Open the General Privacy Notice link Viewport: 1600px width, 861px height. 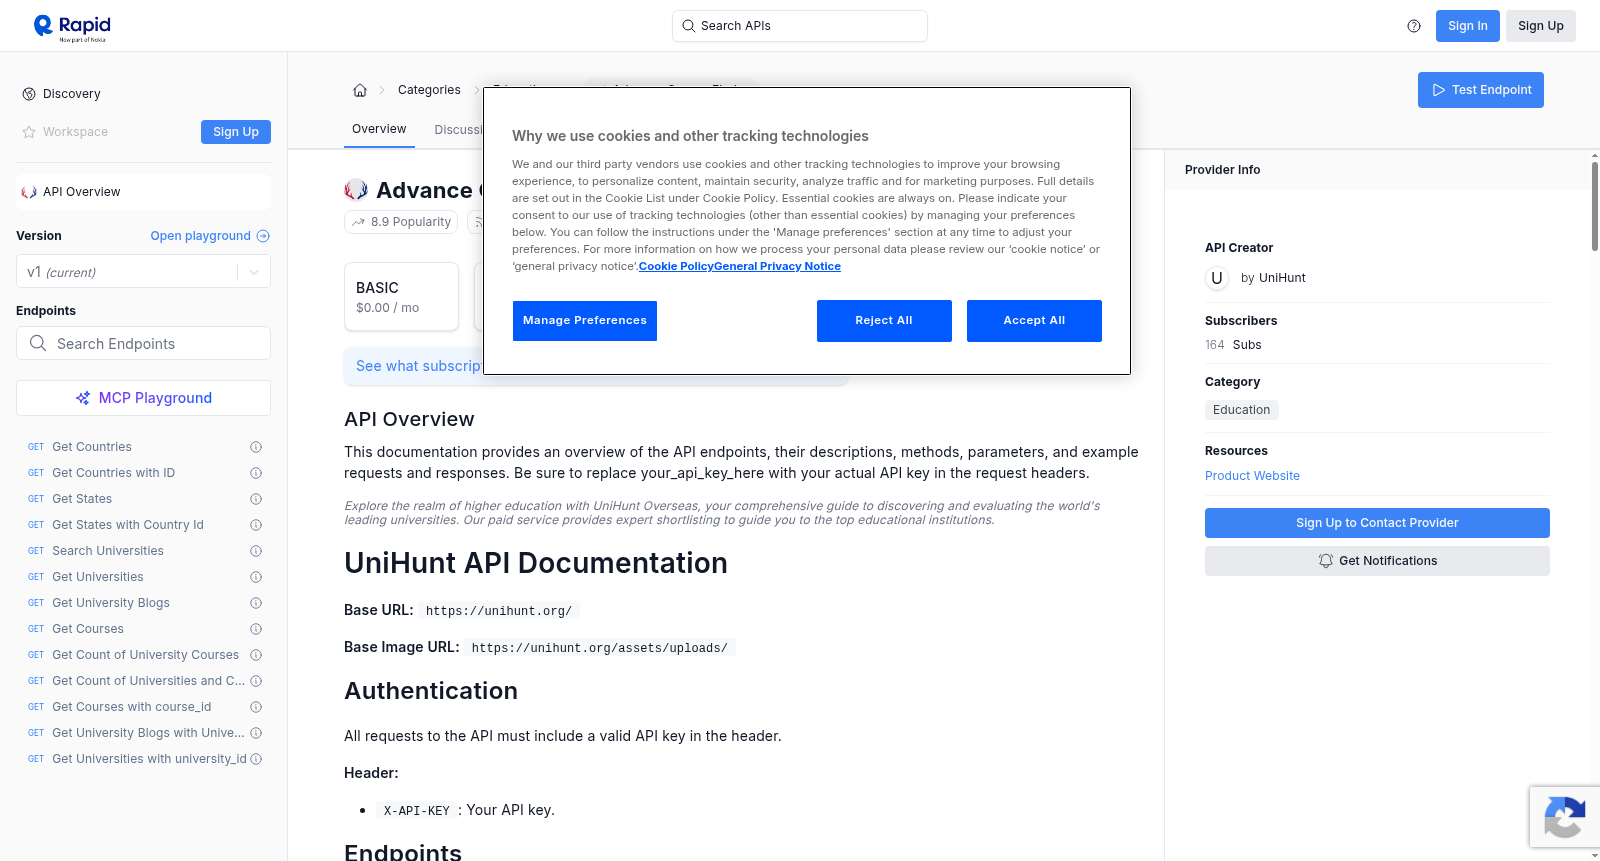pyautogui.click(x=777, y=267)
